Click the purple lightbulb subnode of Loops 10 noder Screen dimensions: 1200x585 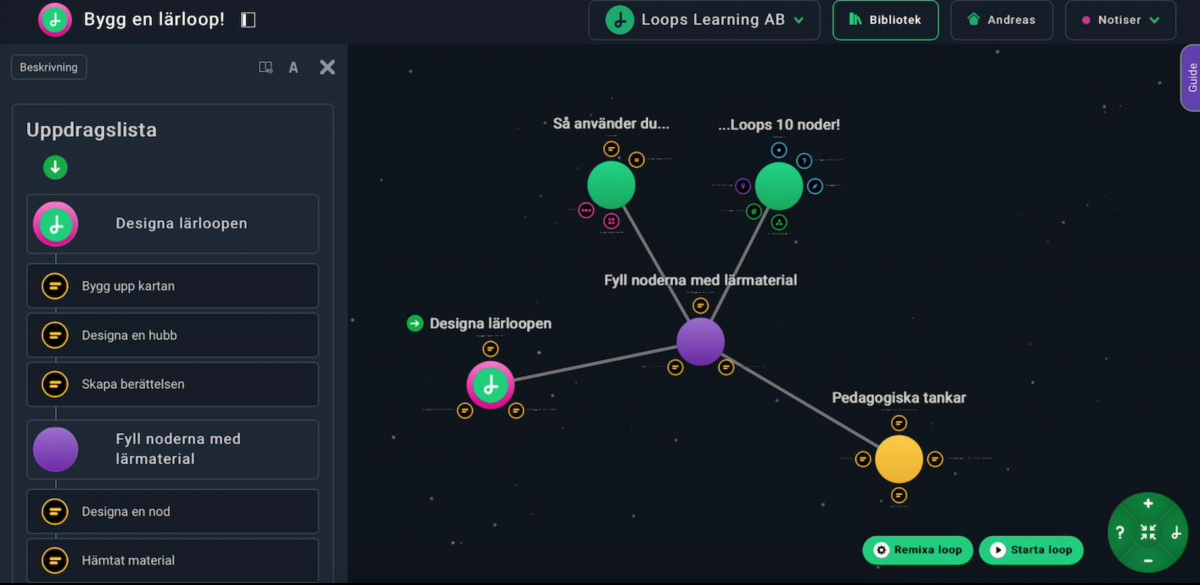743,186
